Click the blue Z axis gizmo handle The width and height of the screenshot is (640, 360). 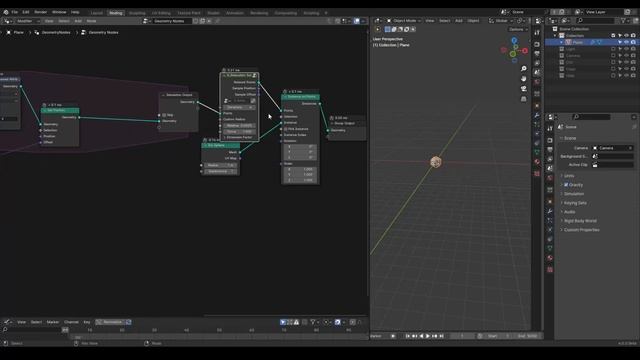click(514, 40)
